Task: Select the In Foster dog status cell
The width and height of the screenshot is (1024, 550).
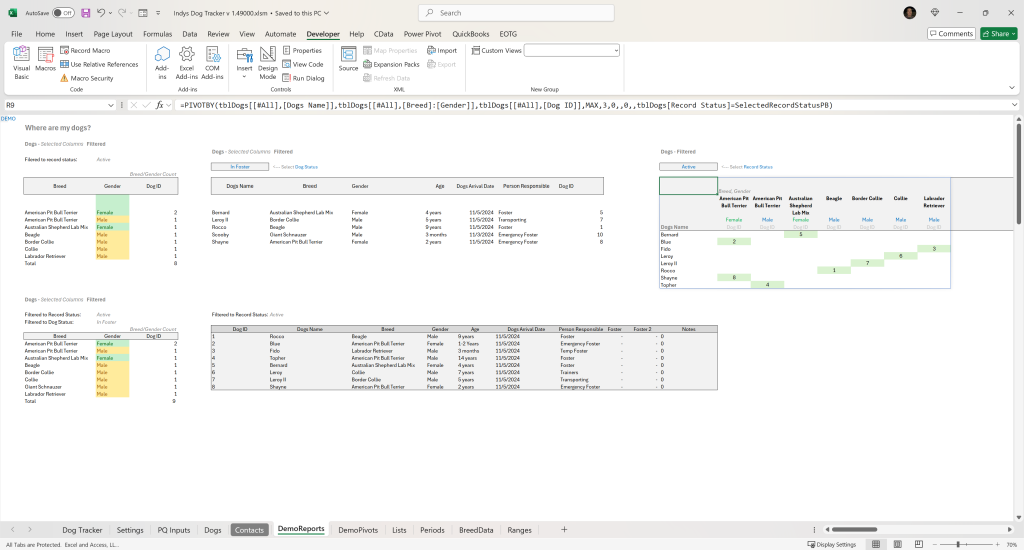Action: (240, 167)
